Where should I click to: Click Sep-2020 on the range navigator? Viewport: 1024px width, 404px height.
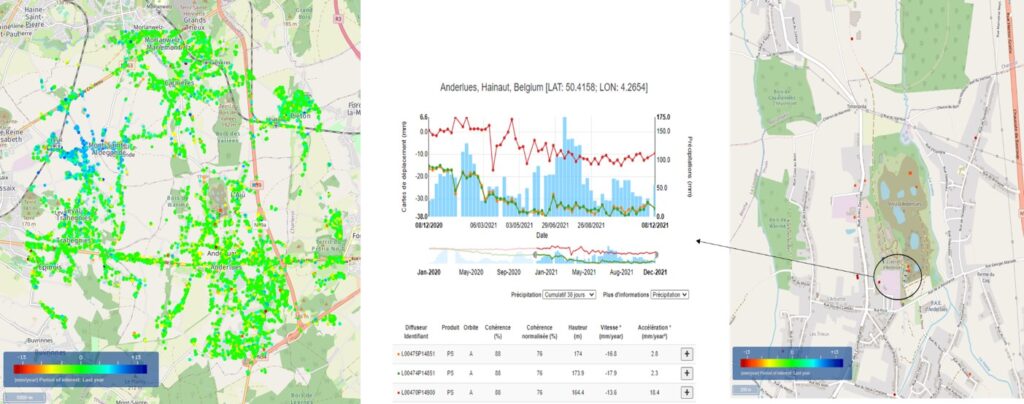pyautogui.click(x=509, y=272)
